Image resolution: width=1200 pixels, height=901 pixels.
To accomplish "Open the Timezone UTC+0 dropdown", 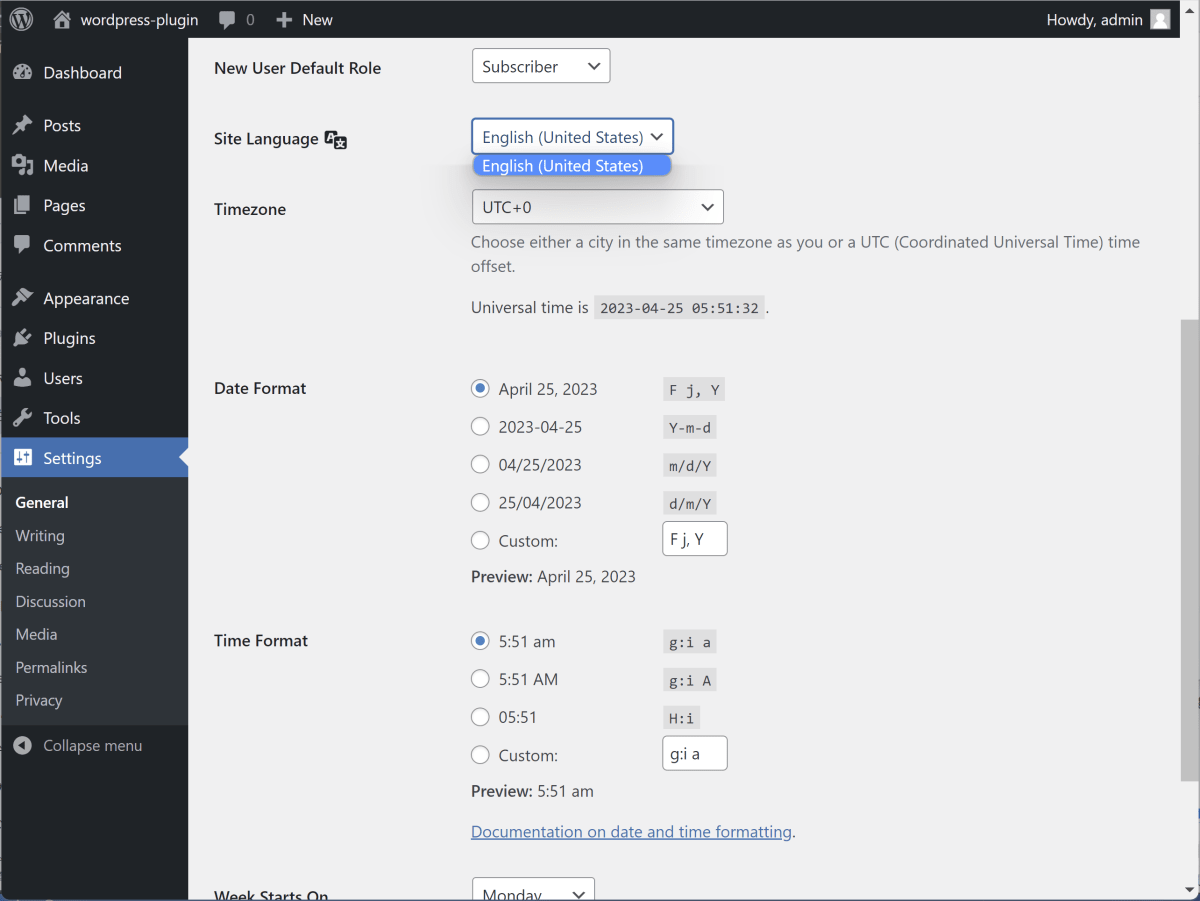I will pos(597,207).
